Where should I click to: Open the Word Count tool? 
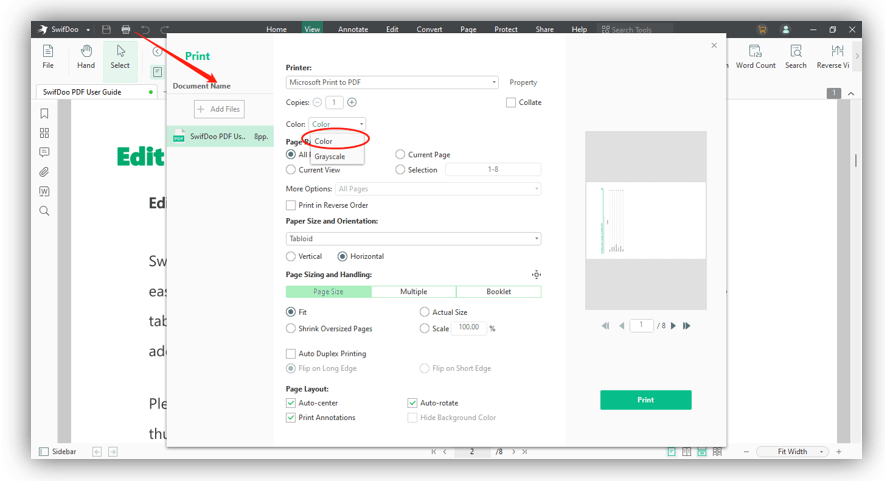pos(755,57)
